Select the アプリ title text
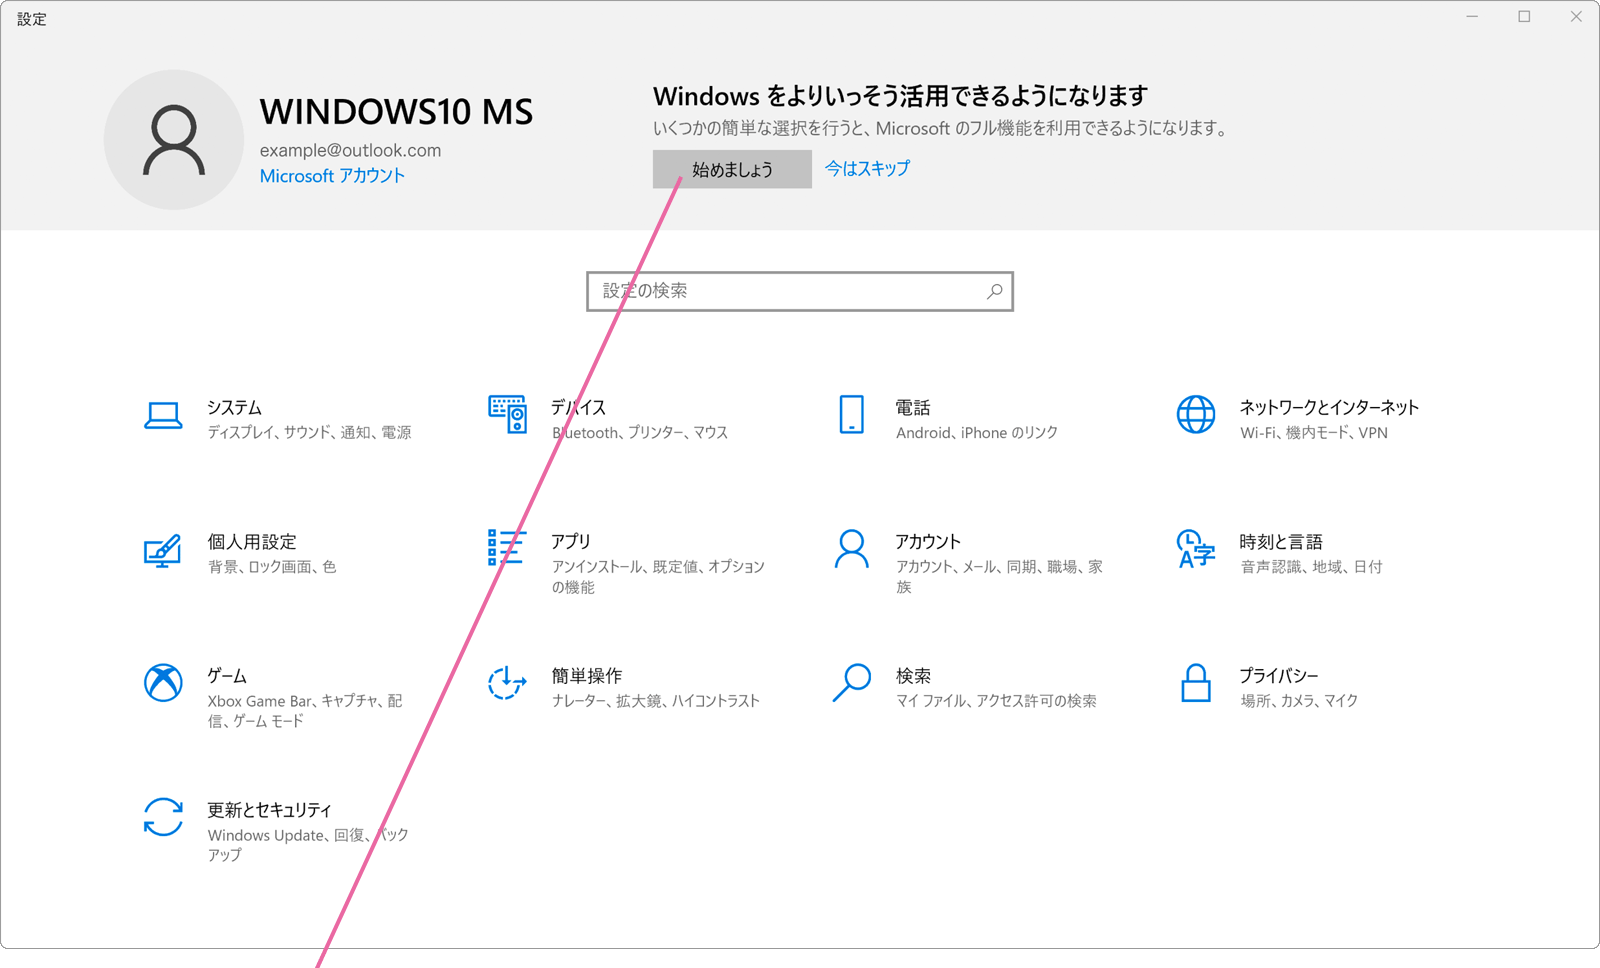The height and width of the screenshot is (968, 1600). click(571, 541)
